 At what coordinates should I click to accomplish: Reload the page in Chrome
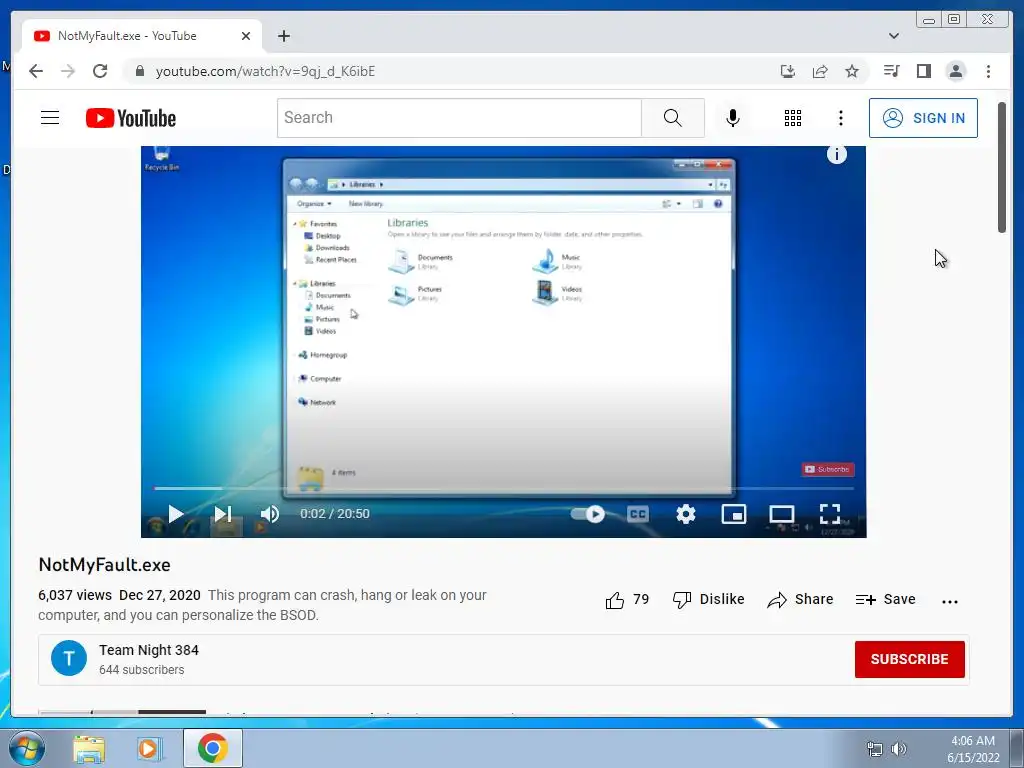pos(100,71)
